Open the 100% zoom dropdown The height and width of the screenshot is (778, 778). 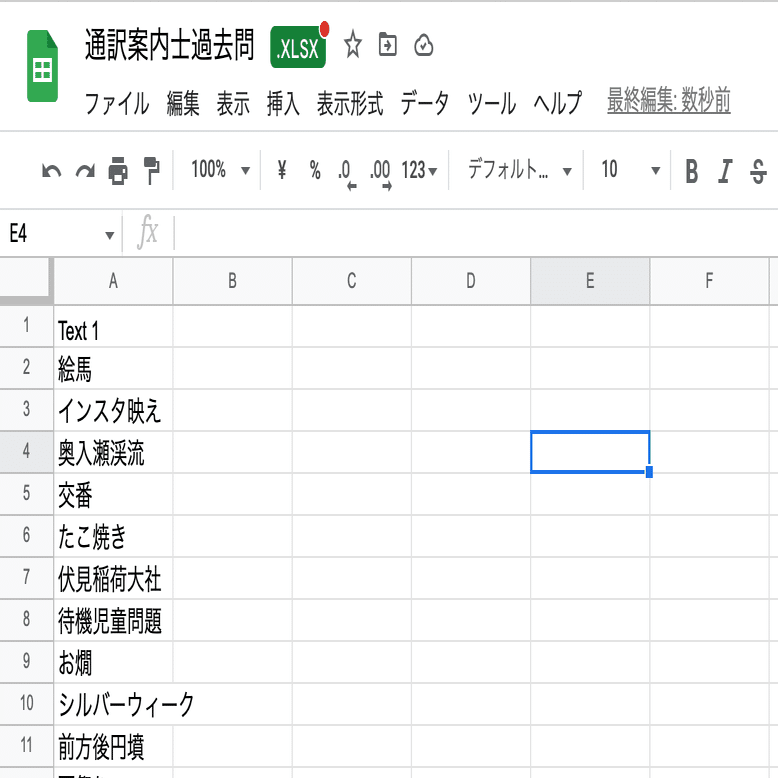coord(220,170)
